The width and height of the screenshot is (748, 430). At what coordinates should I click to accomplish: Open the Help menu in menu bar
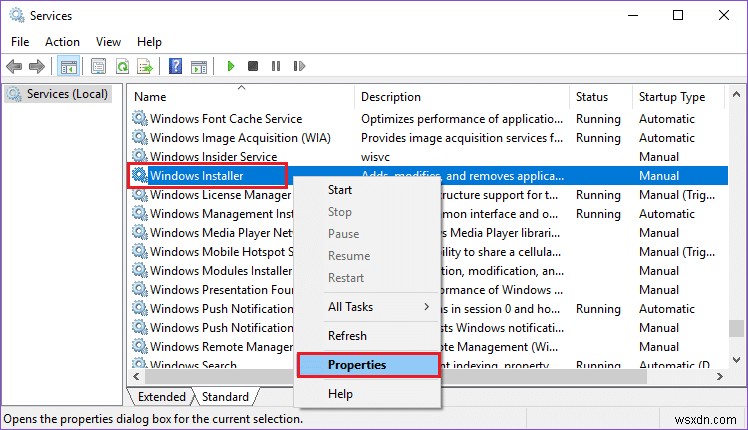149,42
